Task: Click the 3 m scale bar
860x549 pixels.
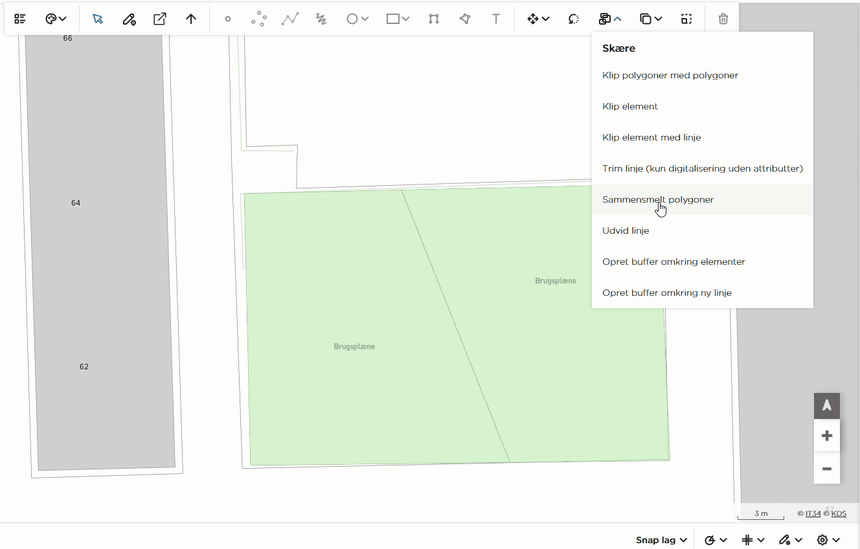Action: [761, 514]
